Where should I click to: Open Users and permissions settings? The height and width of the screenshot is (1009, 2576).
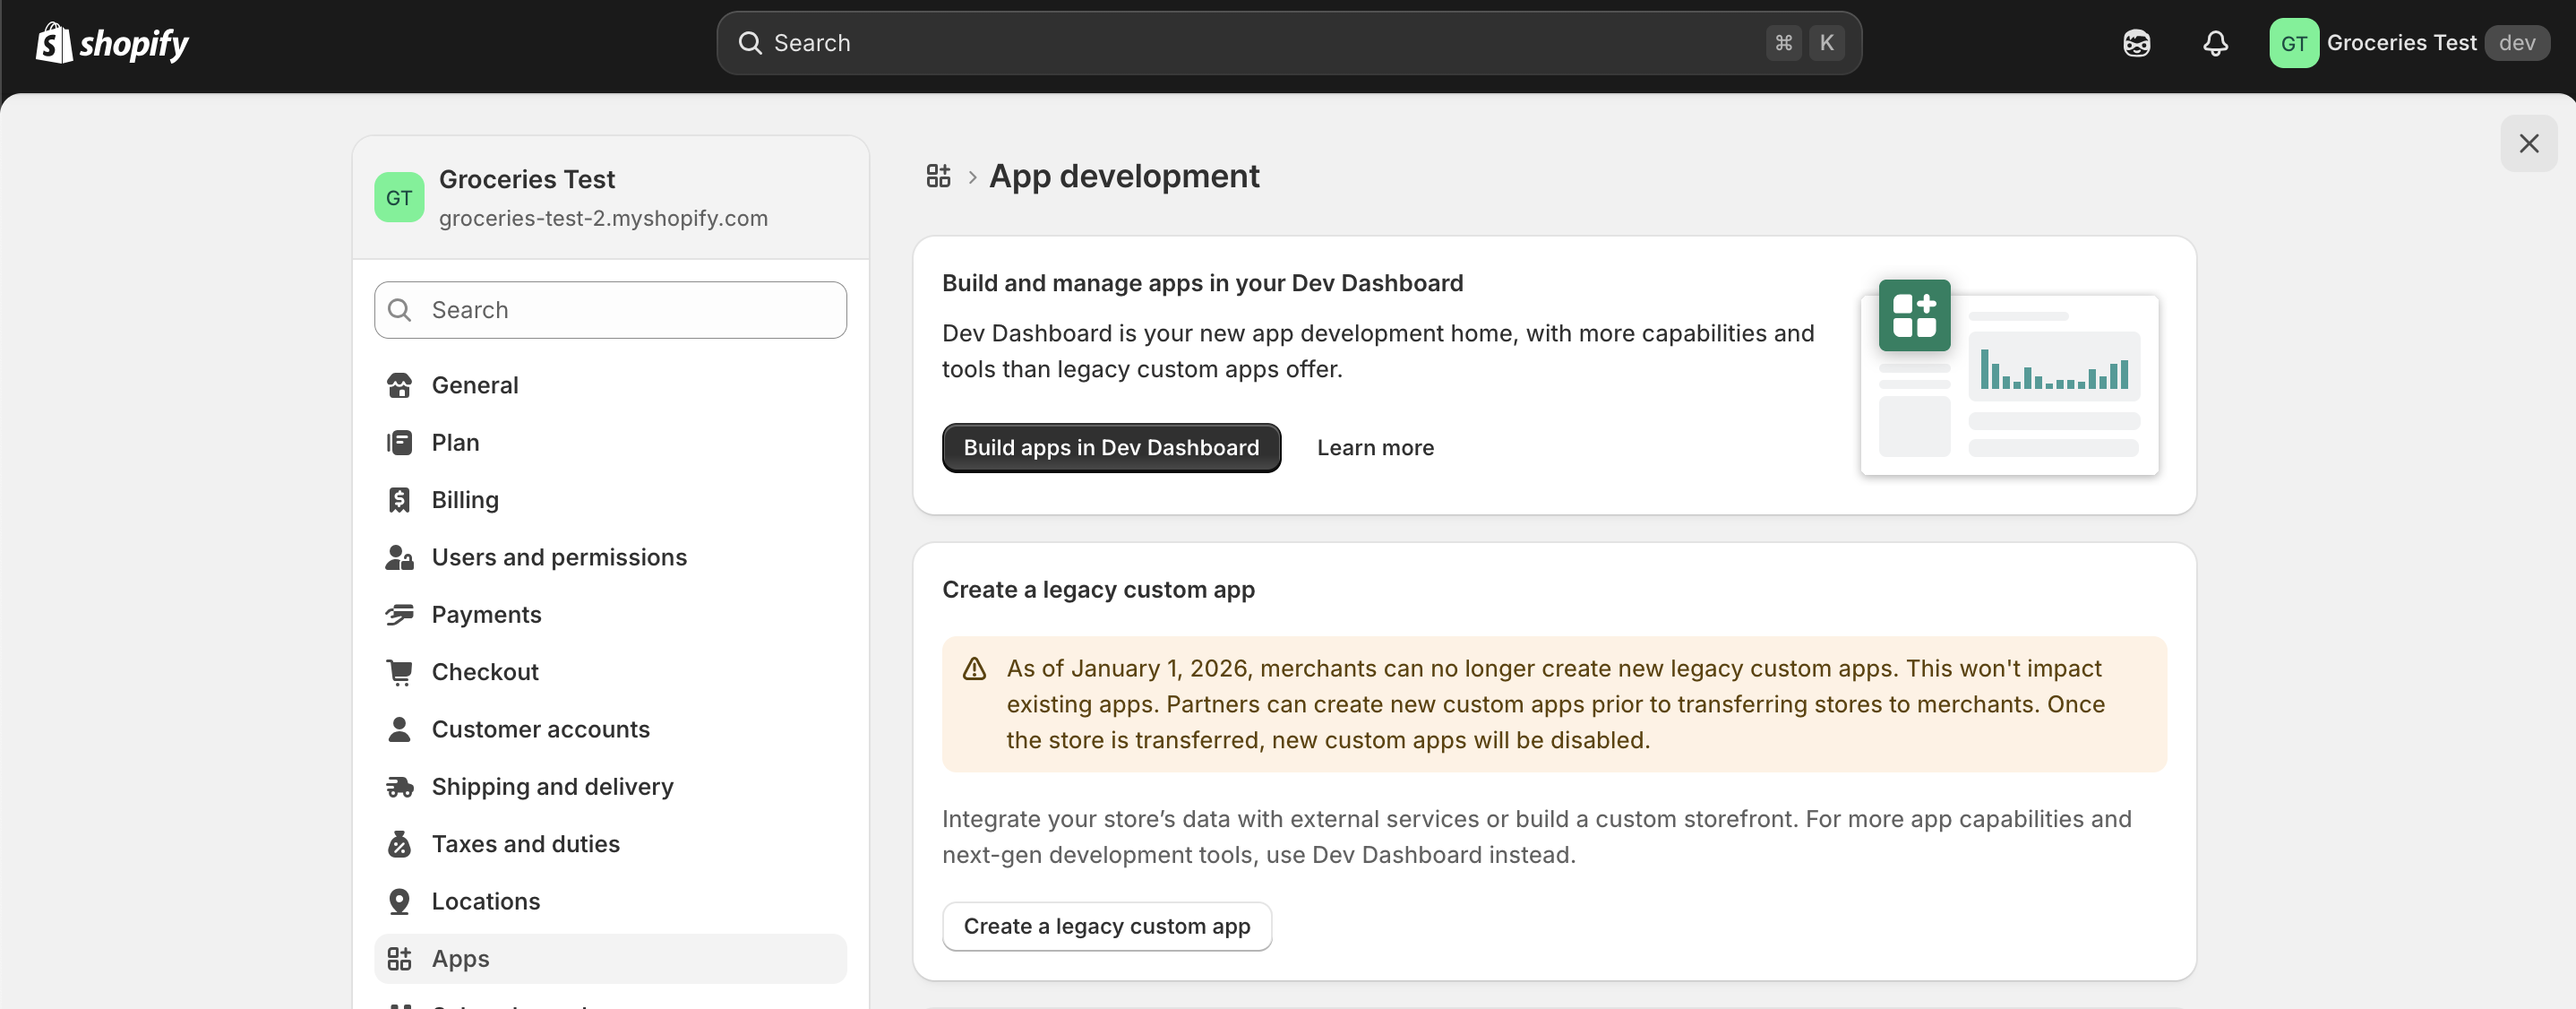558,557
